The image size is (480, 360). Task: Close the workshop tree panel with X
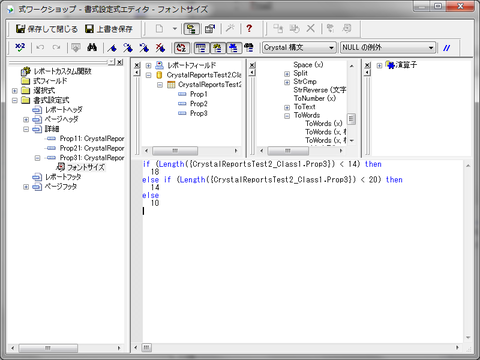[x=120, y=62]
